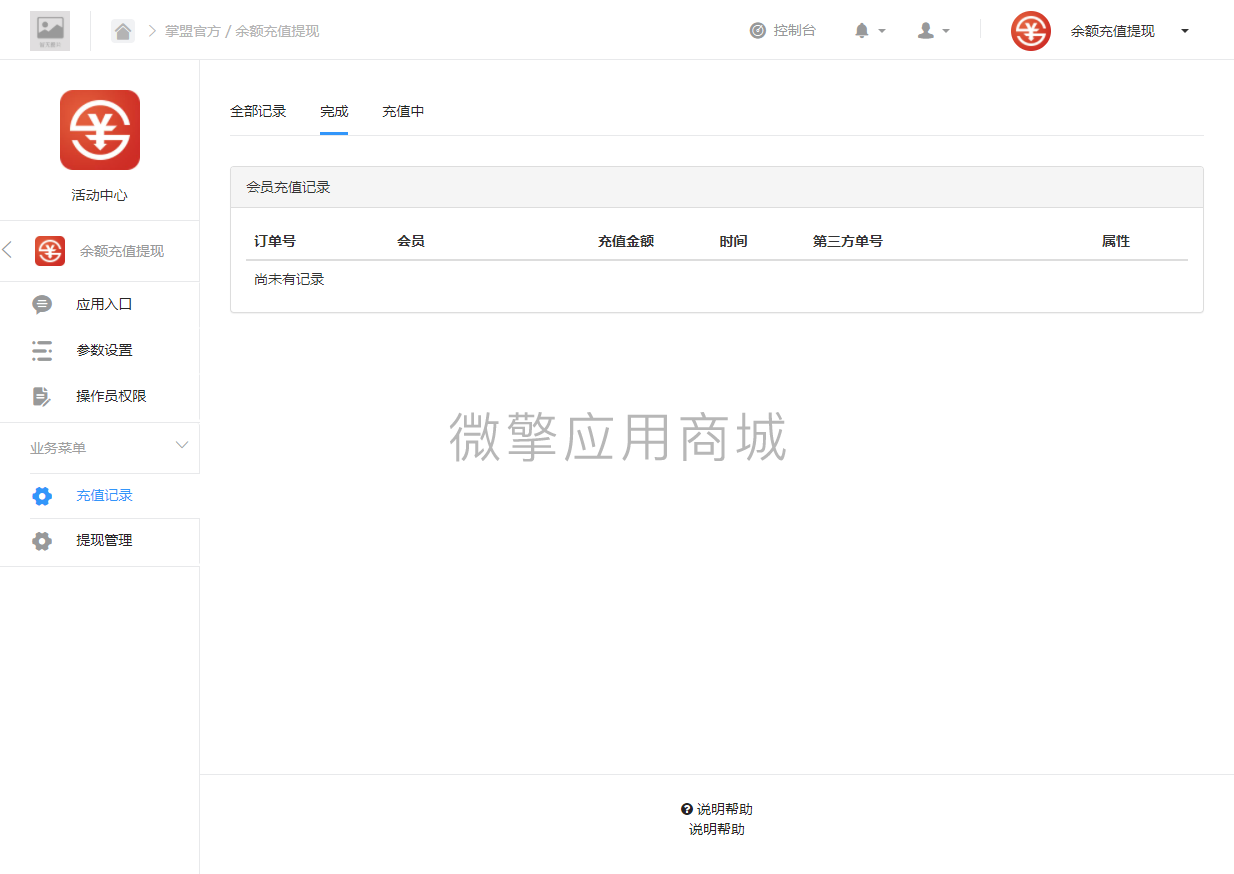Click the 活动中心 label in the sidebar
The height and width of the screenshot is (874, 1234).
click(x=100, y=196)
